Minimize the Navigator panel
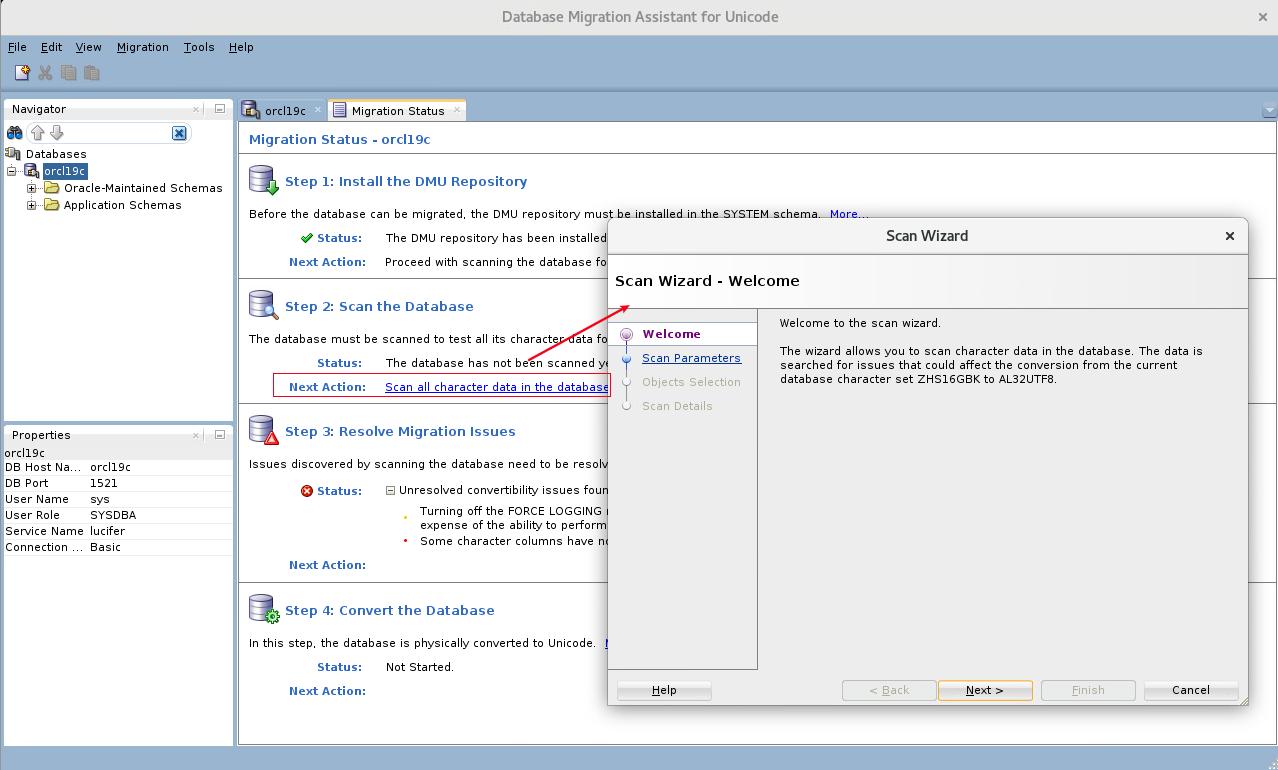The height and width of the screenshot is (770, 1278). [x=220, y=109]
